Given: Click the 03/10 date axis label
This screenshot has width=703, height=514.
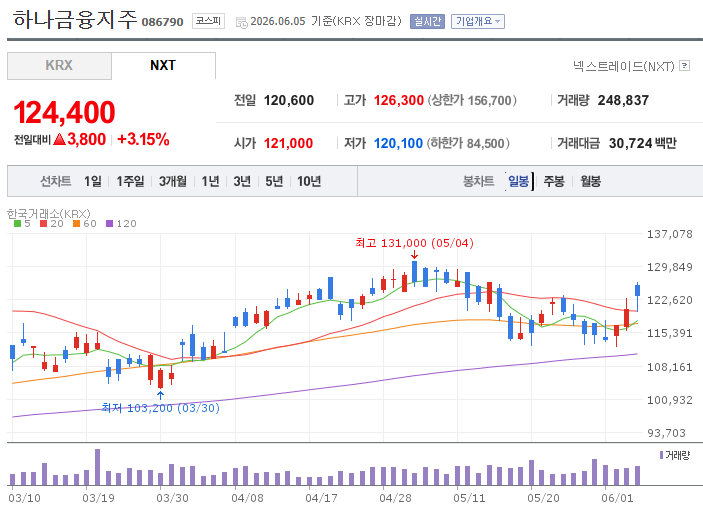Looking at the screenshot, I should coord(24,498).
